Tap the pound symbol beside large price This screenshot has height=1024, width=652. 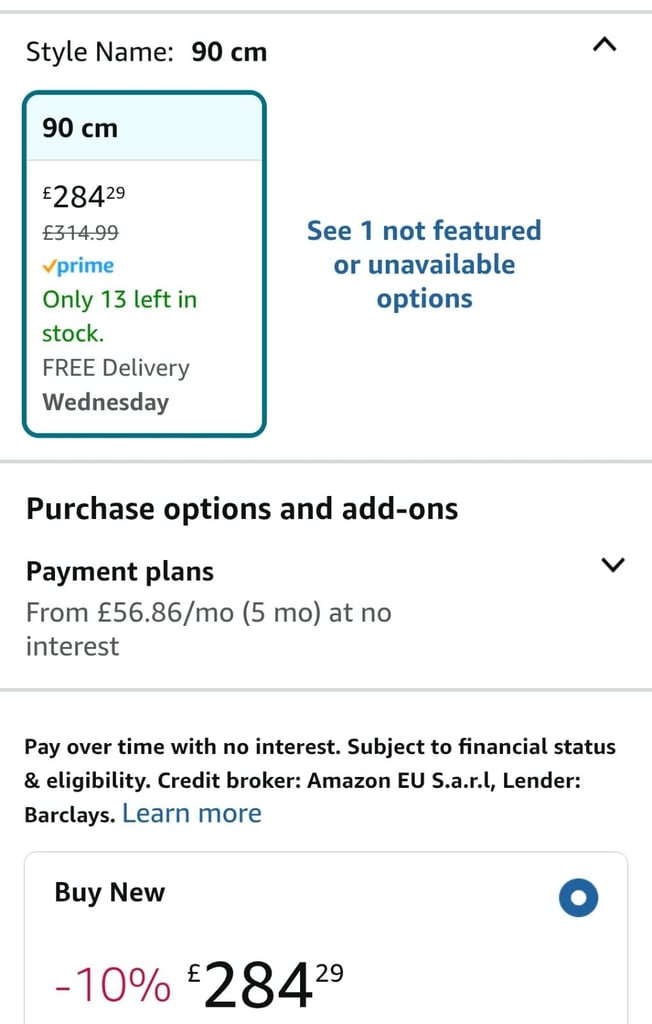point(194,974)
